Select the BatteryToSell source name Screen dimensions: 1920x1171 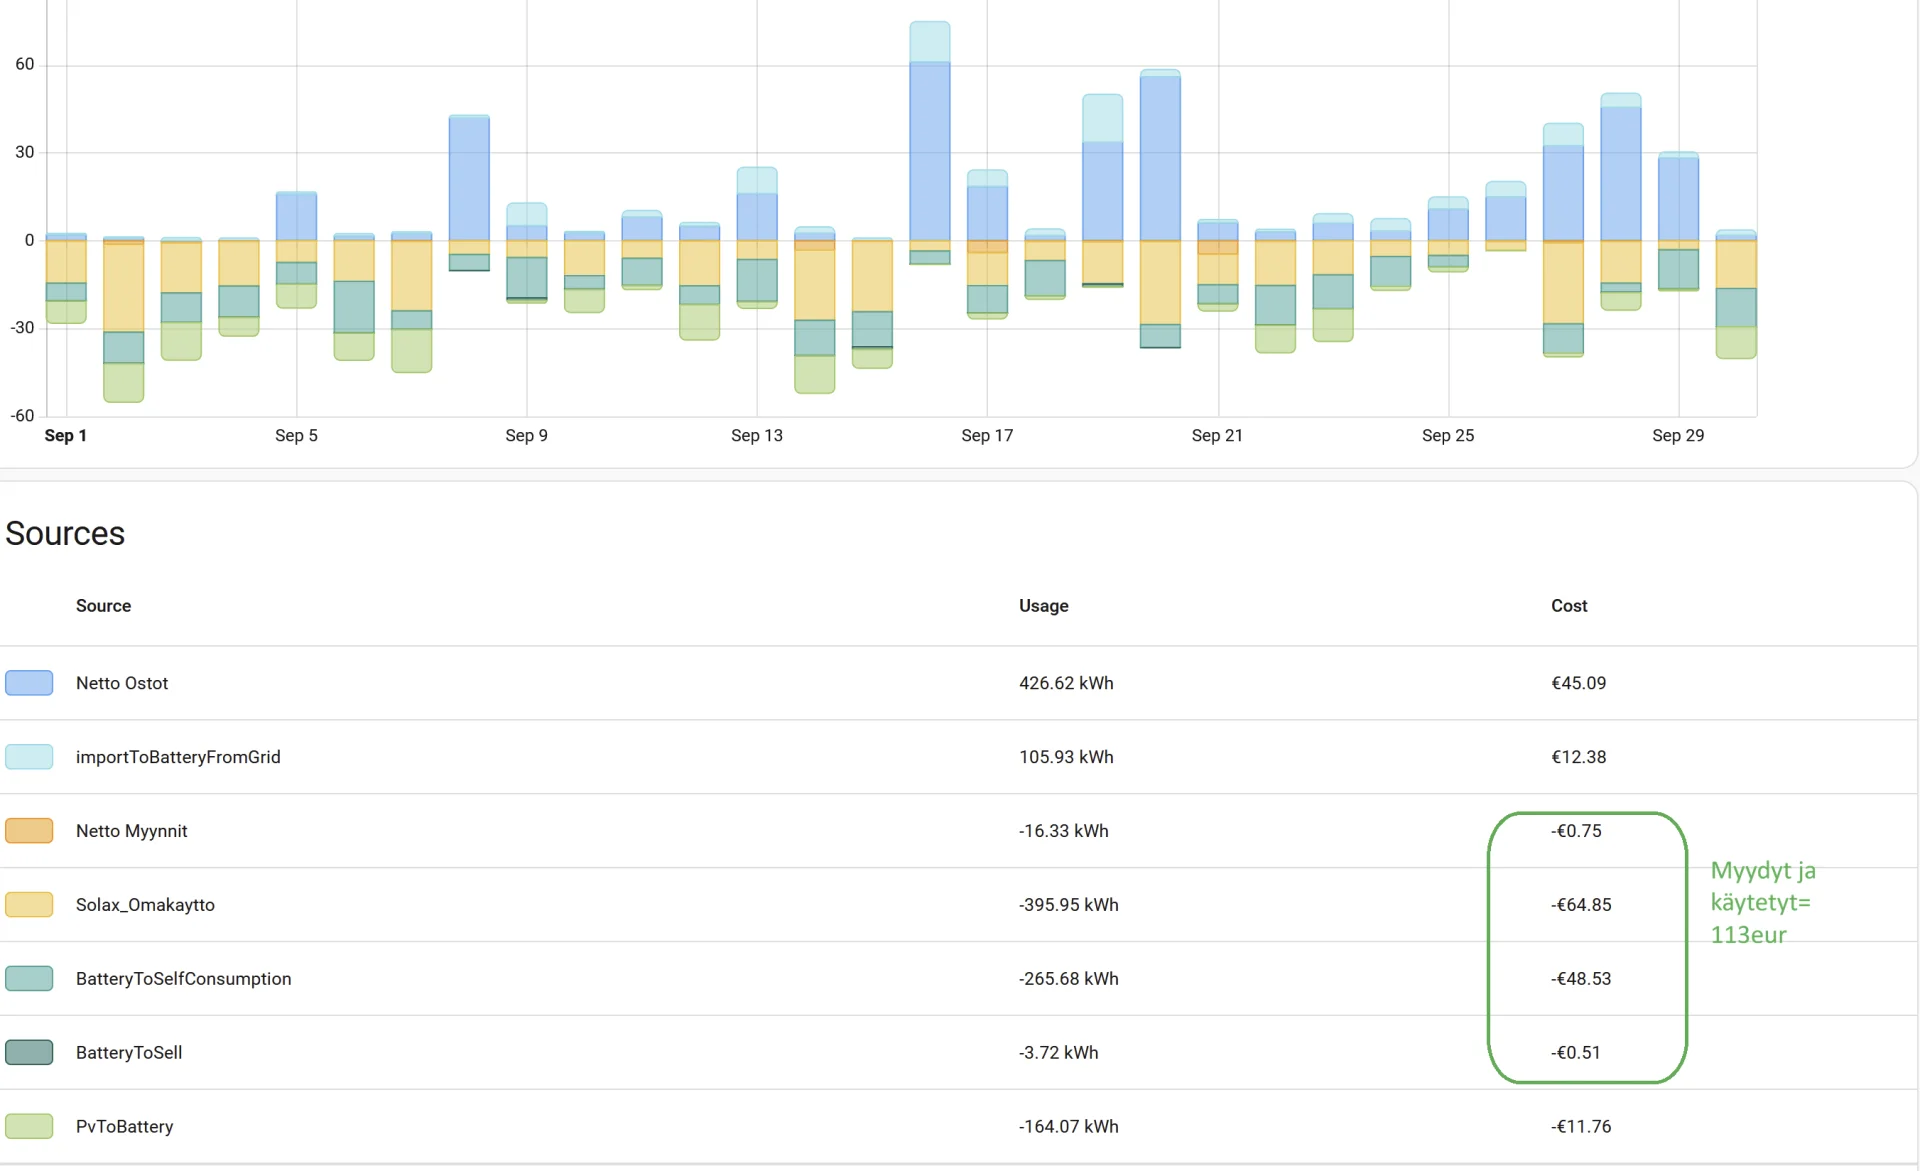pos(129,1053)
